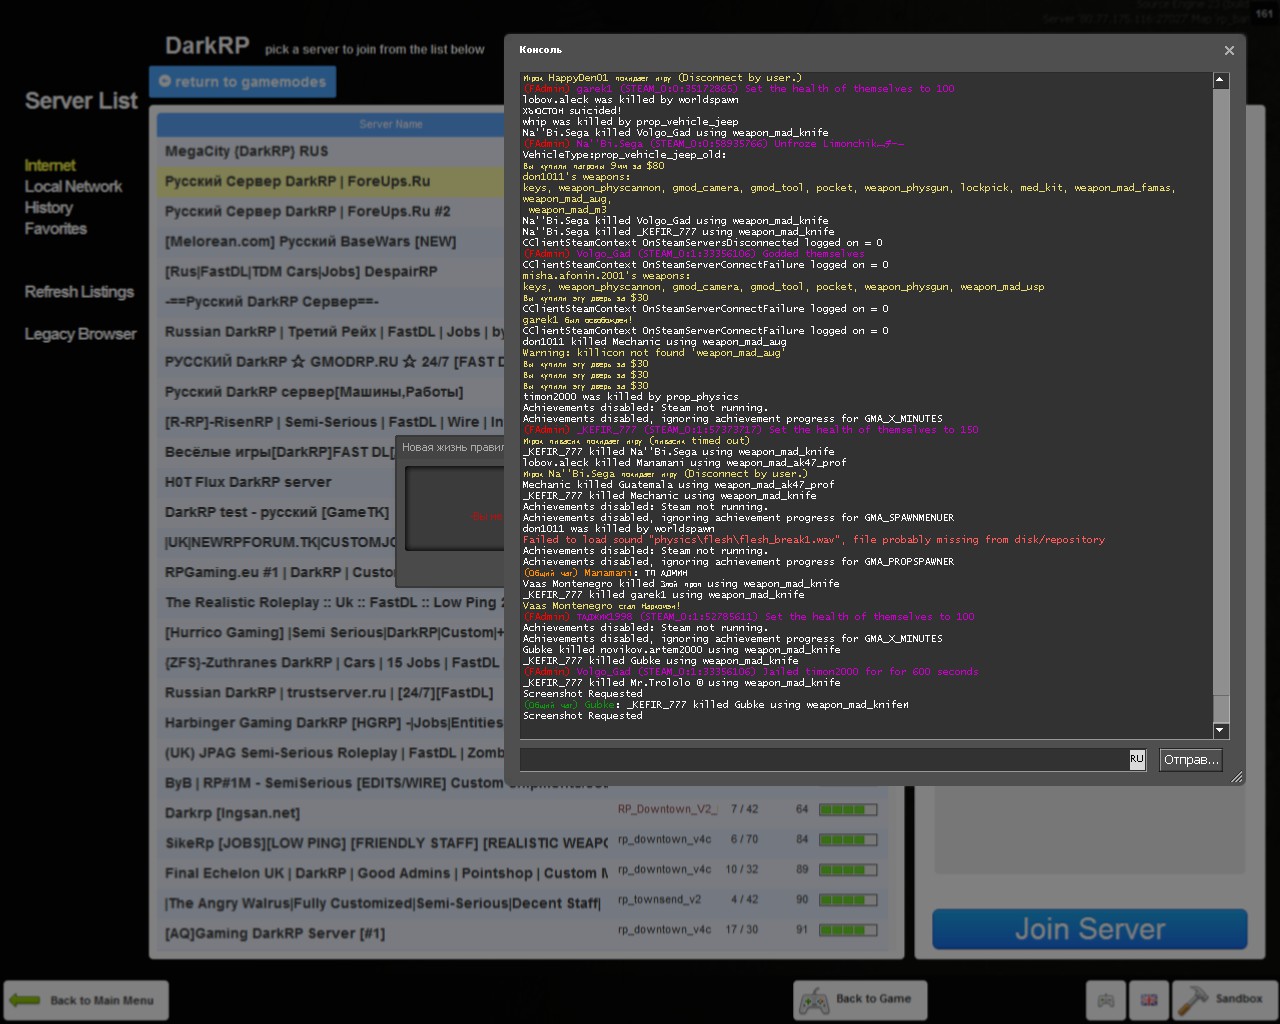Select Harbinger Gaming DarkRP [HGRP] server
Screen dimensions: 1280x1024
tap(330, 722)
